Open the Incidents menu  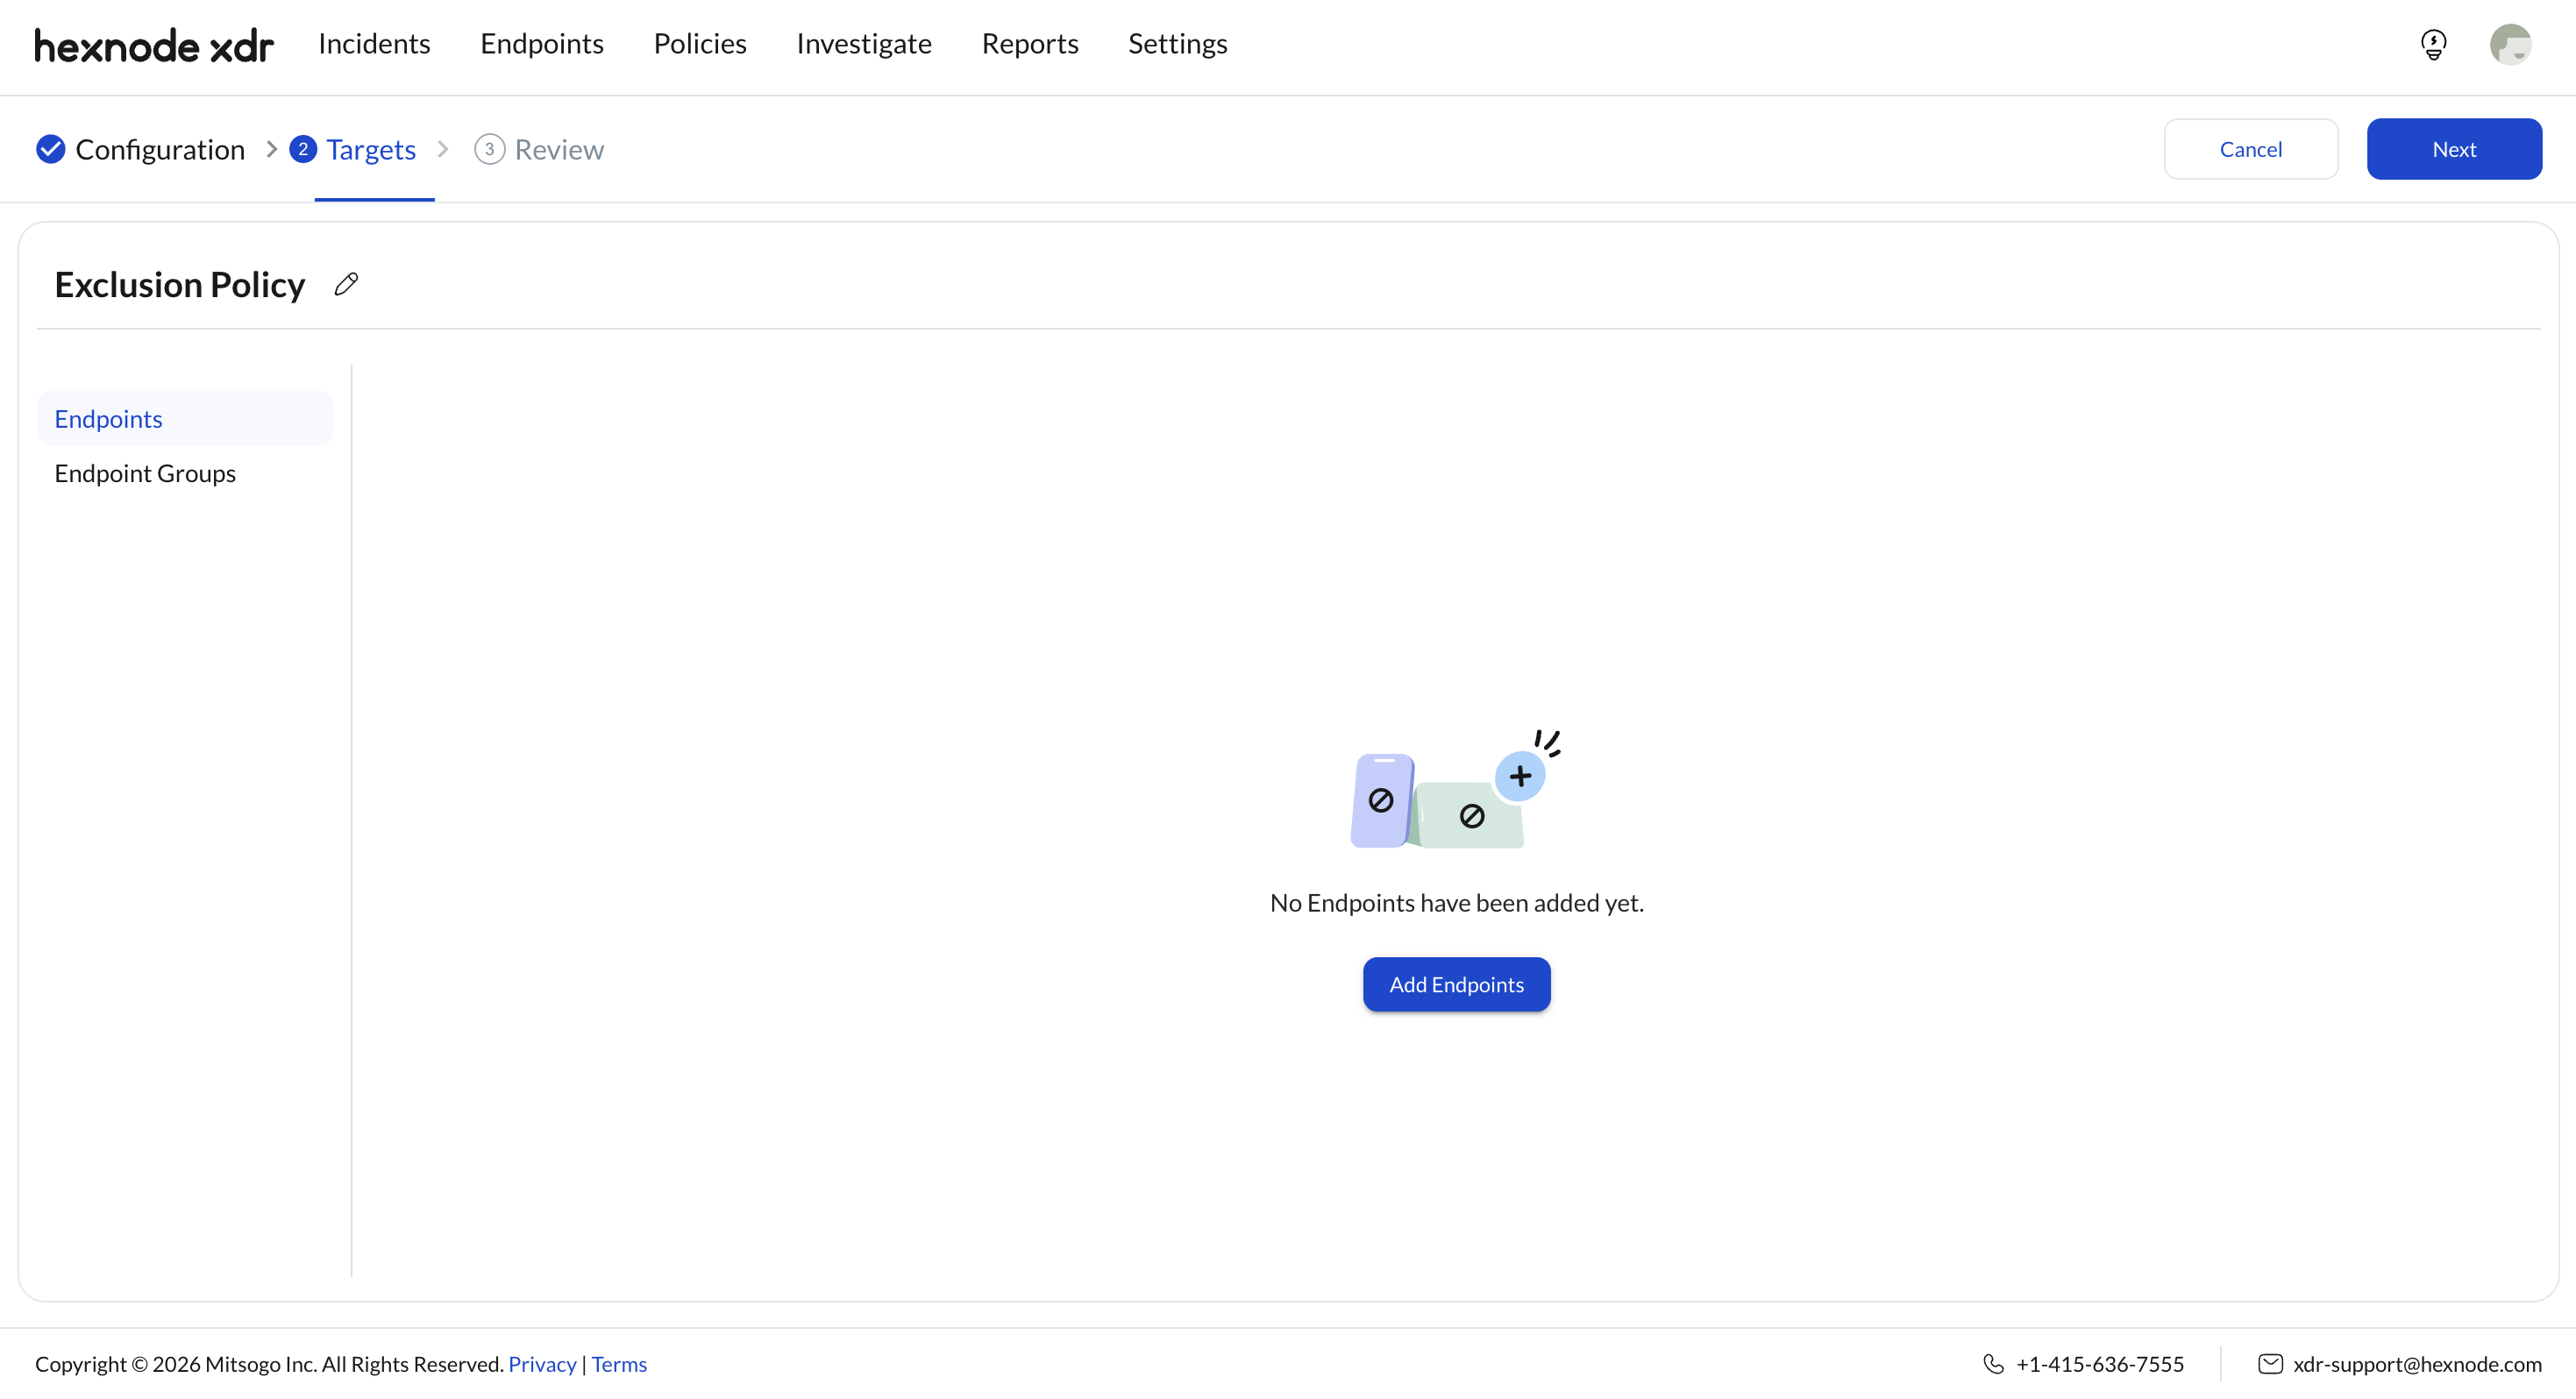(374, 44)
